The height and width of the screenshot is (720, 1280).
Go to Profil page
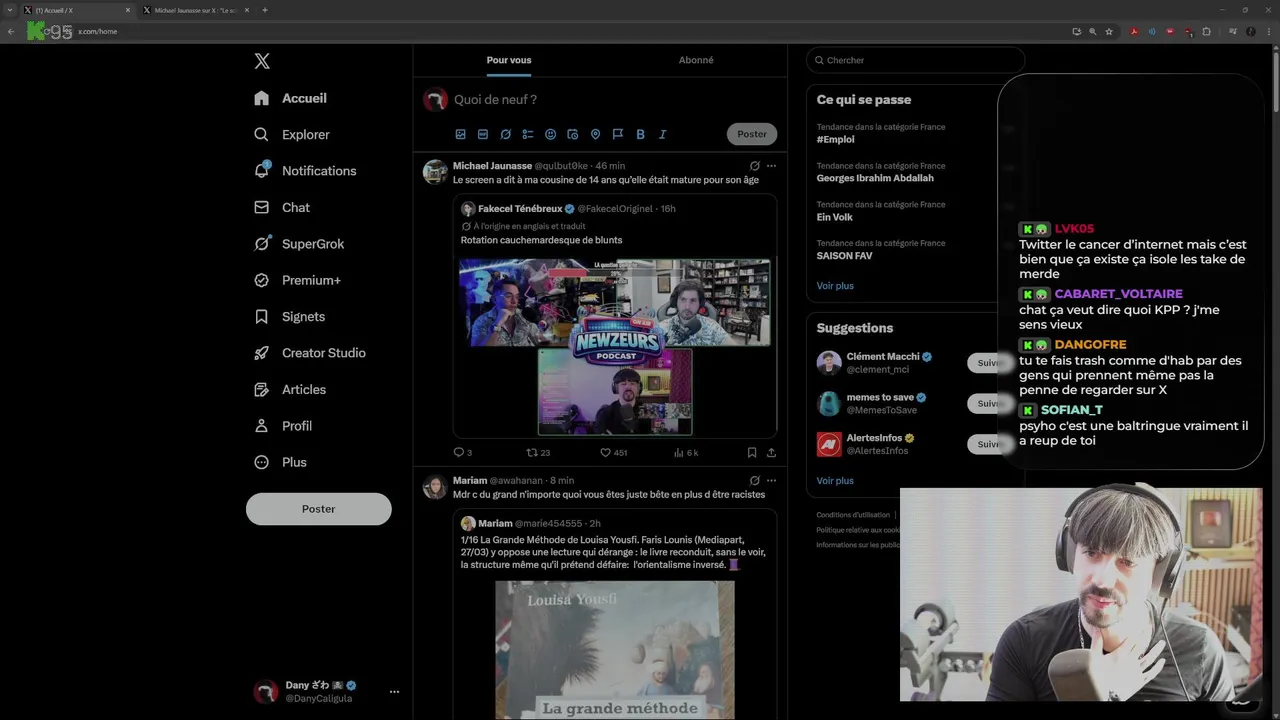(283, 425)
